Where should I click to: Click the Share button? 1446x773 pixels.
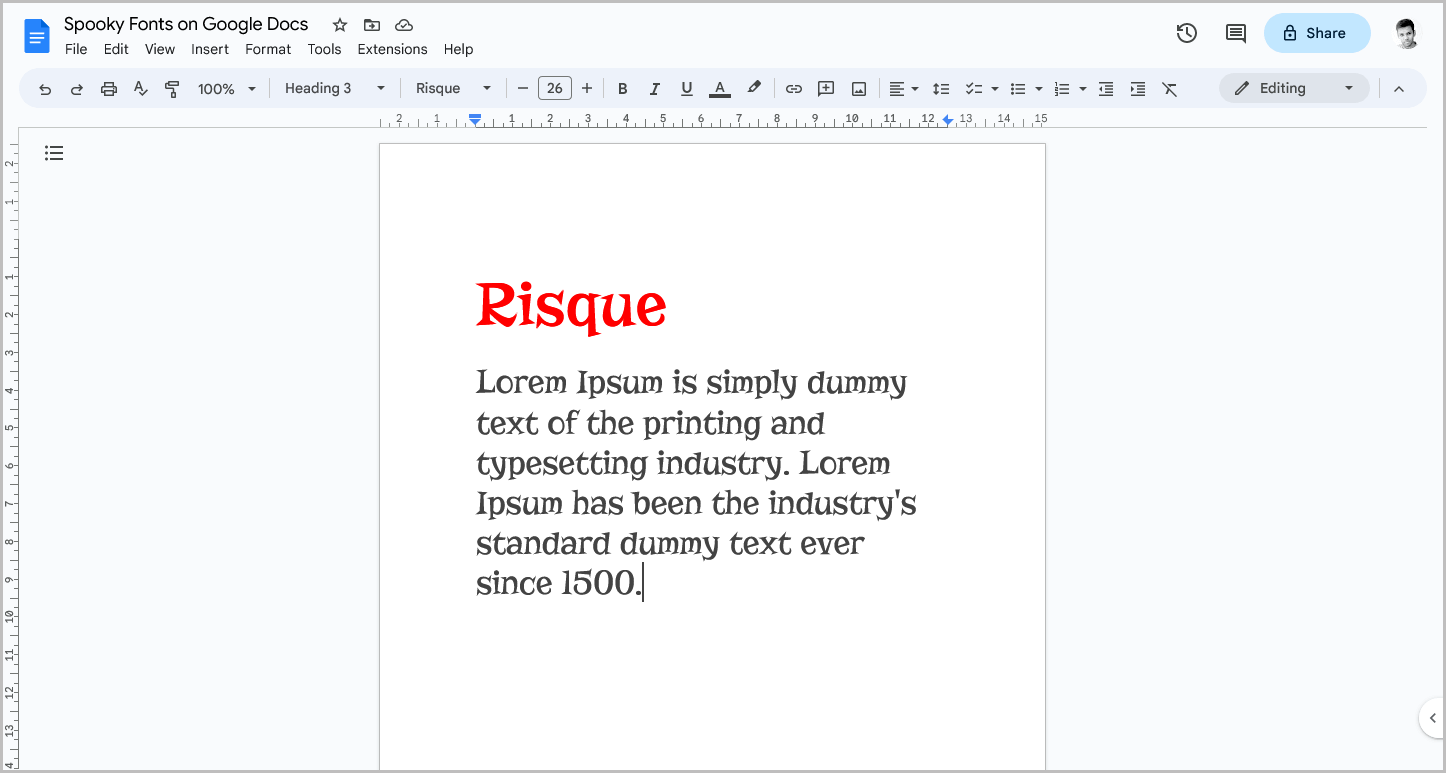pyautogui.click(x=1317, y=33)
